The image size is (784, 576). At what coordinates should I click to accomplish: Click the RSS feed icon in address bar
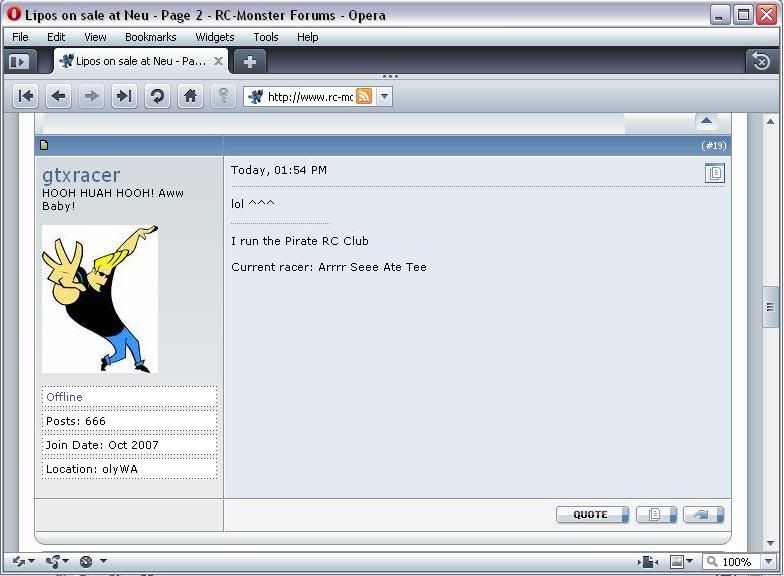(364, 97)
